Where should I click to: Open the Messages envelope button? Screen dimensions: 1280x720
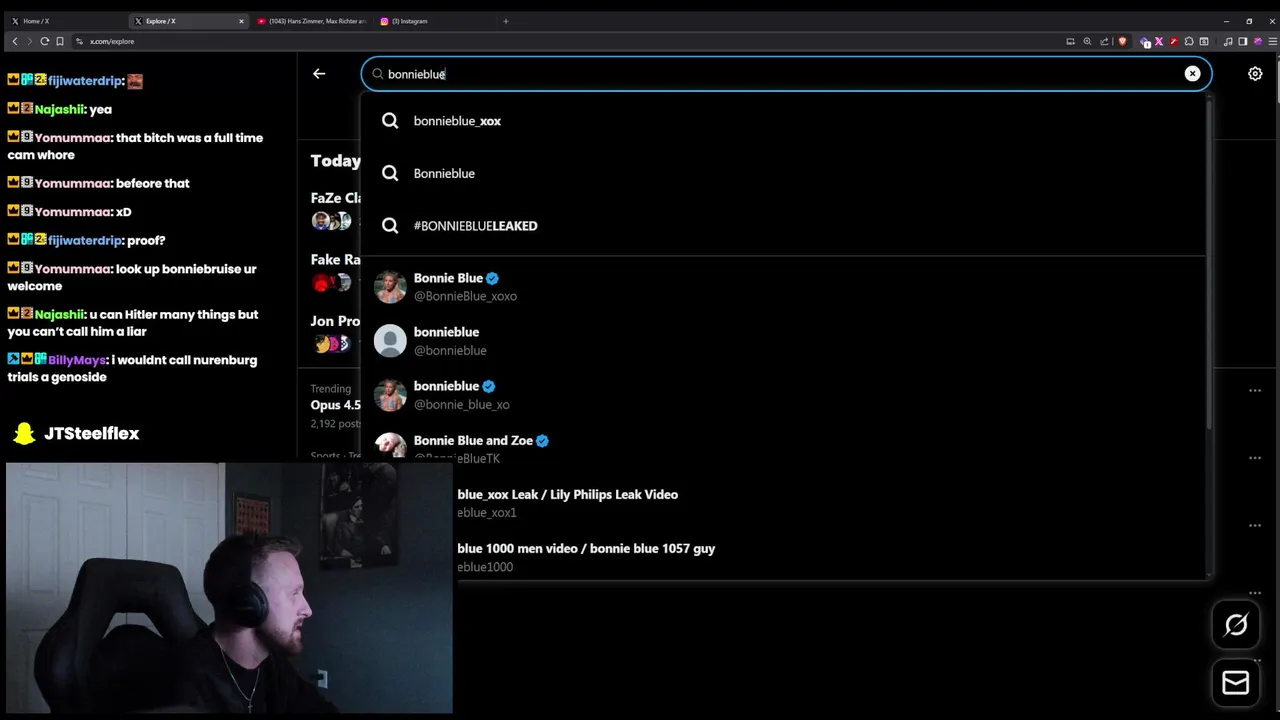(1236, 683)
